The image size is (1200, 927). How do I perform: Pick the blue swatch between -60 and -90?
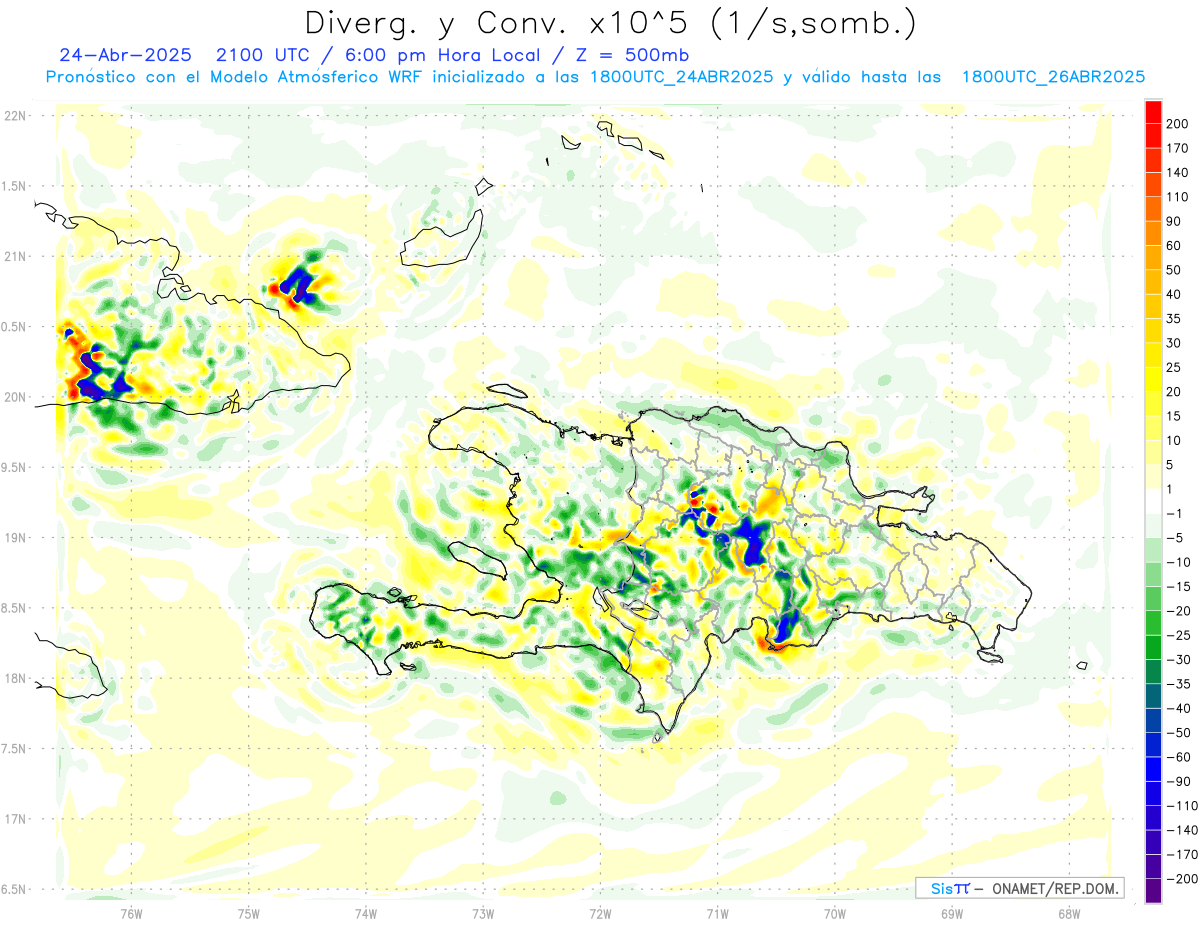(1154, 769)
